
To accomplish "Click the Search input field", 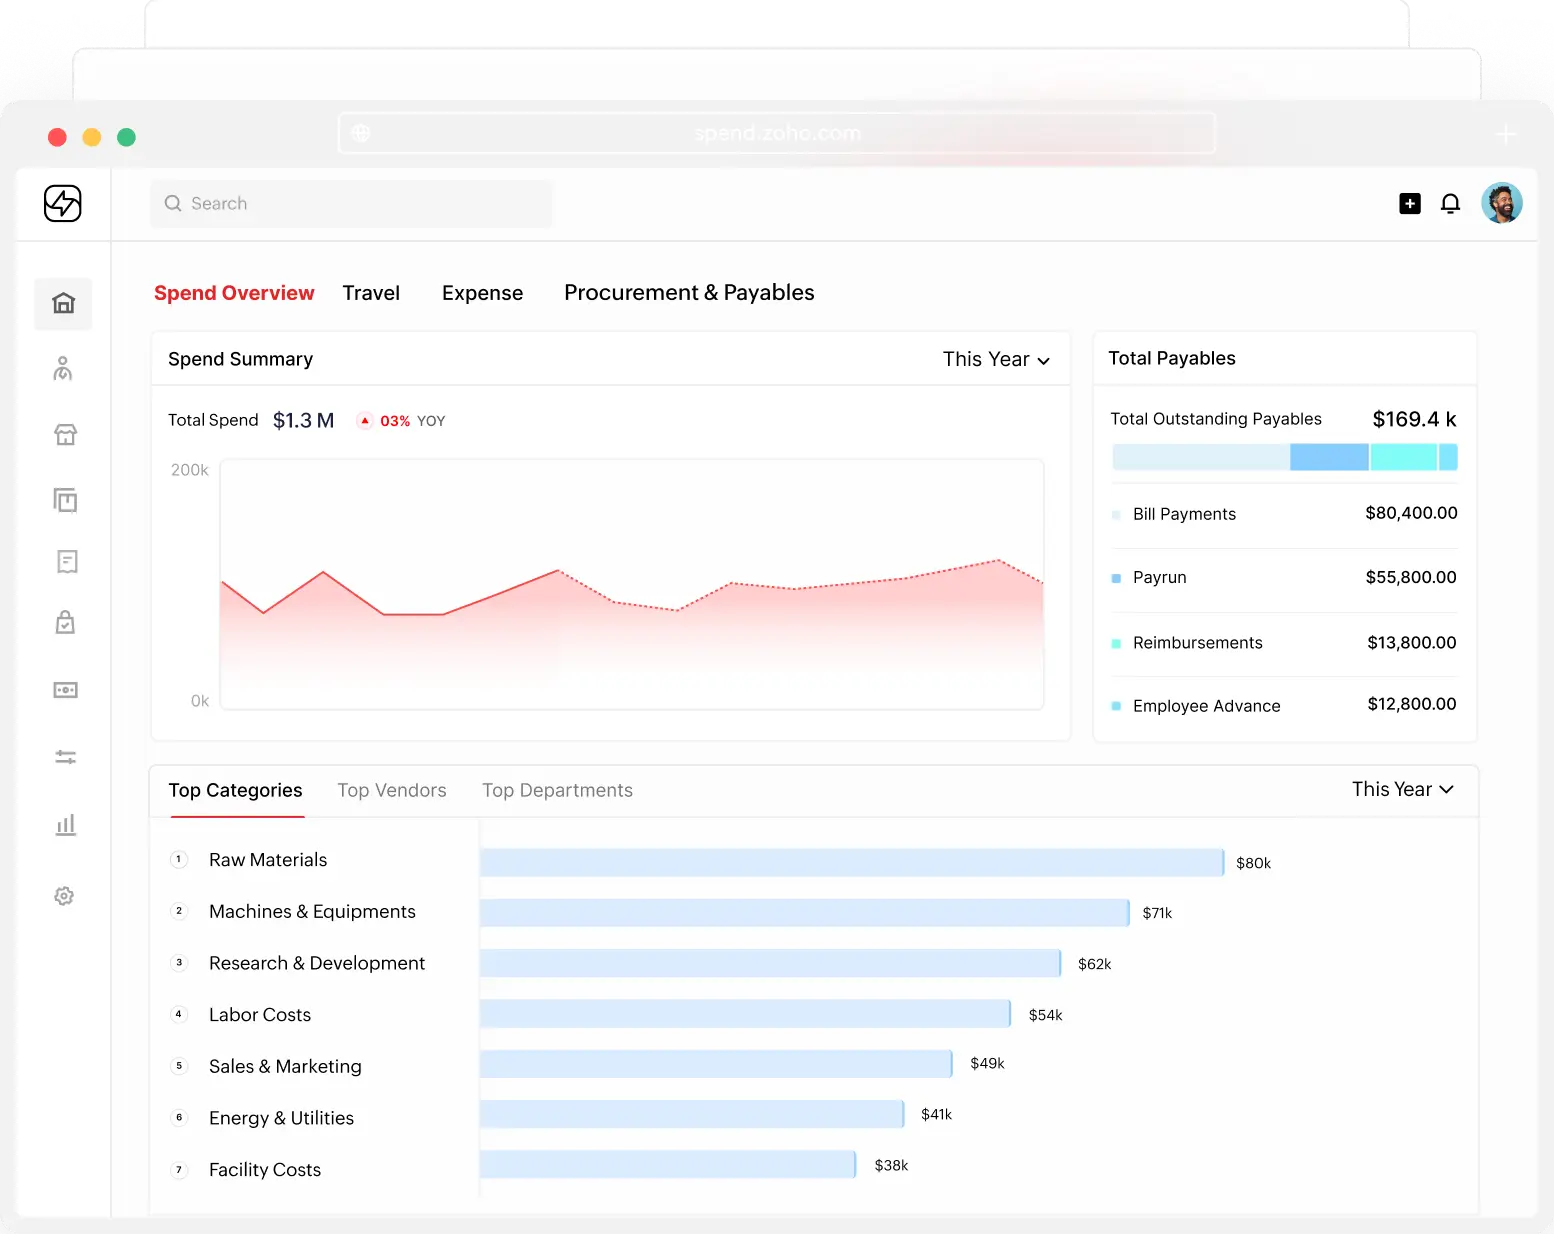I will click(350, 204).
